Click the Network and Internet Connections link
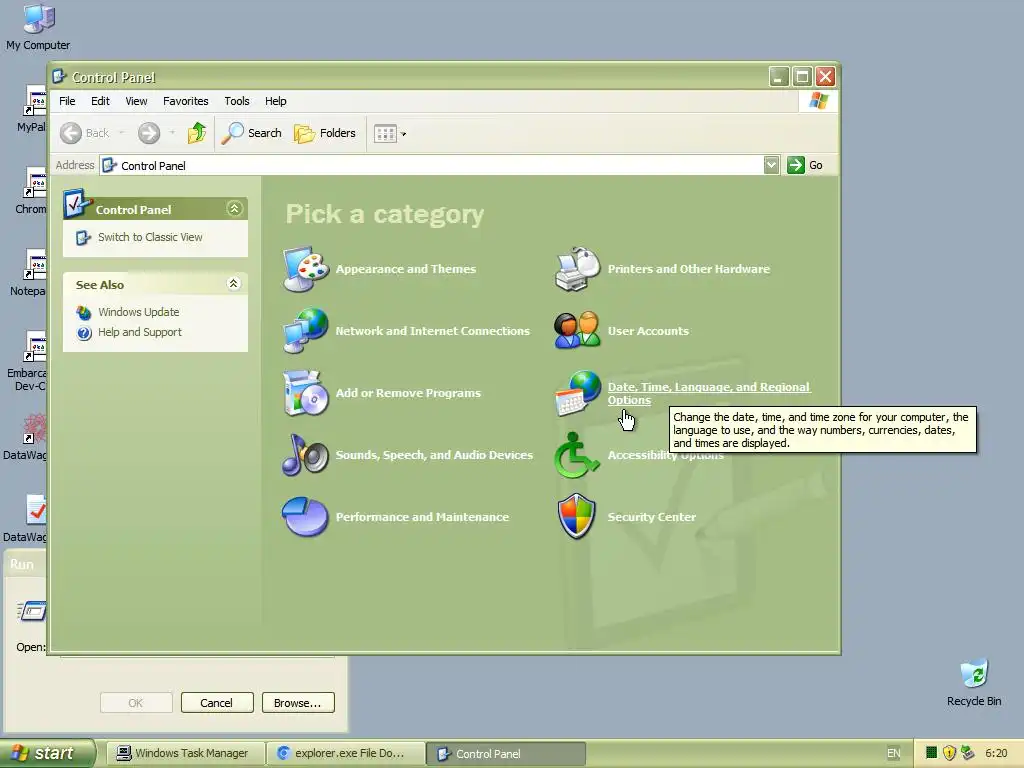1024x768 pixels. pyautogui.click(x=432, y=331)
